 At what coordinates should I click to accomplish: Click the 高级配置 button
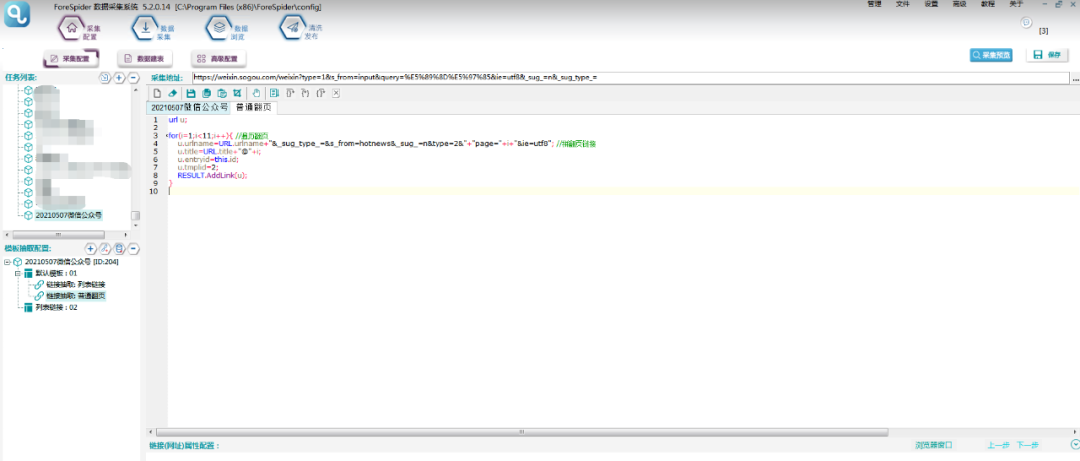(x=218, y=59)
